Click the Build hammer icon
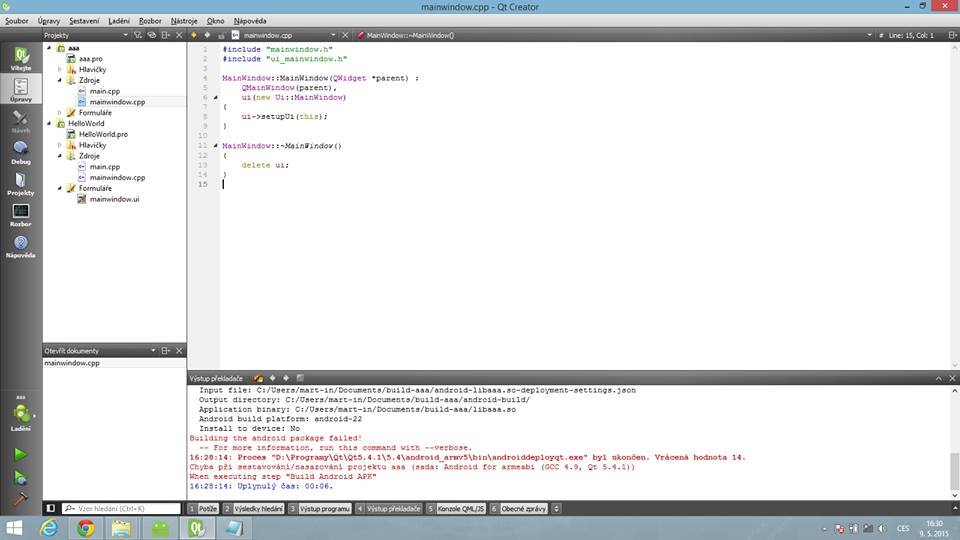This screenshot has height=540, width=960. (20, 499)
